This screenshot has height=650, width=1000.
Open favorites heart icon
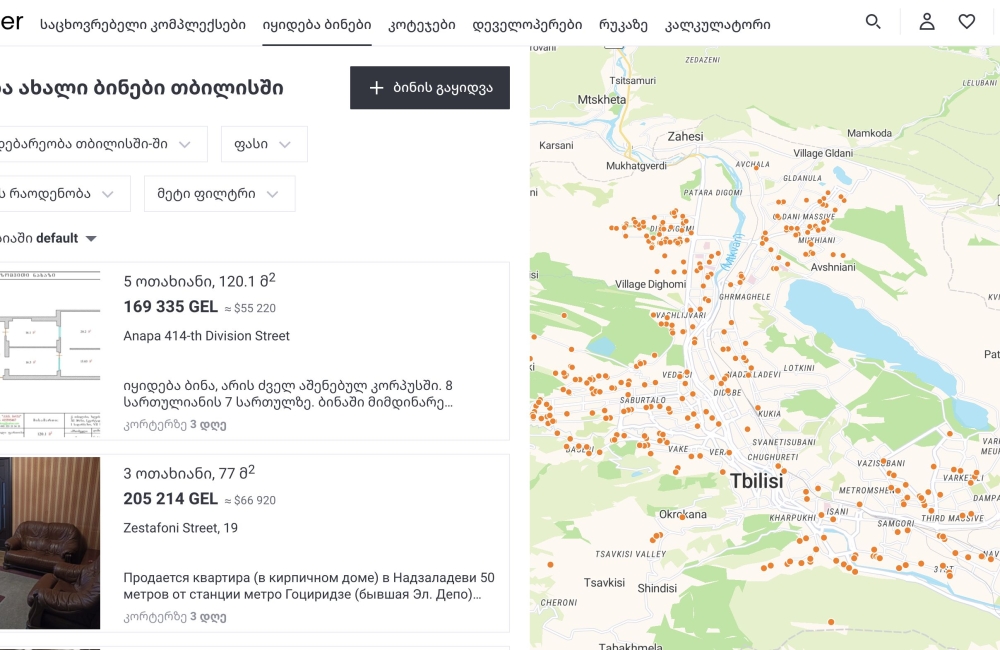966,22
